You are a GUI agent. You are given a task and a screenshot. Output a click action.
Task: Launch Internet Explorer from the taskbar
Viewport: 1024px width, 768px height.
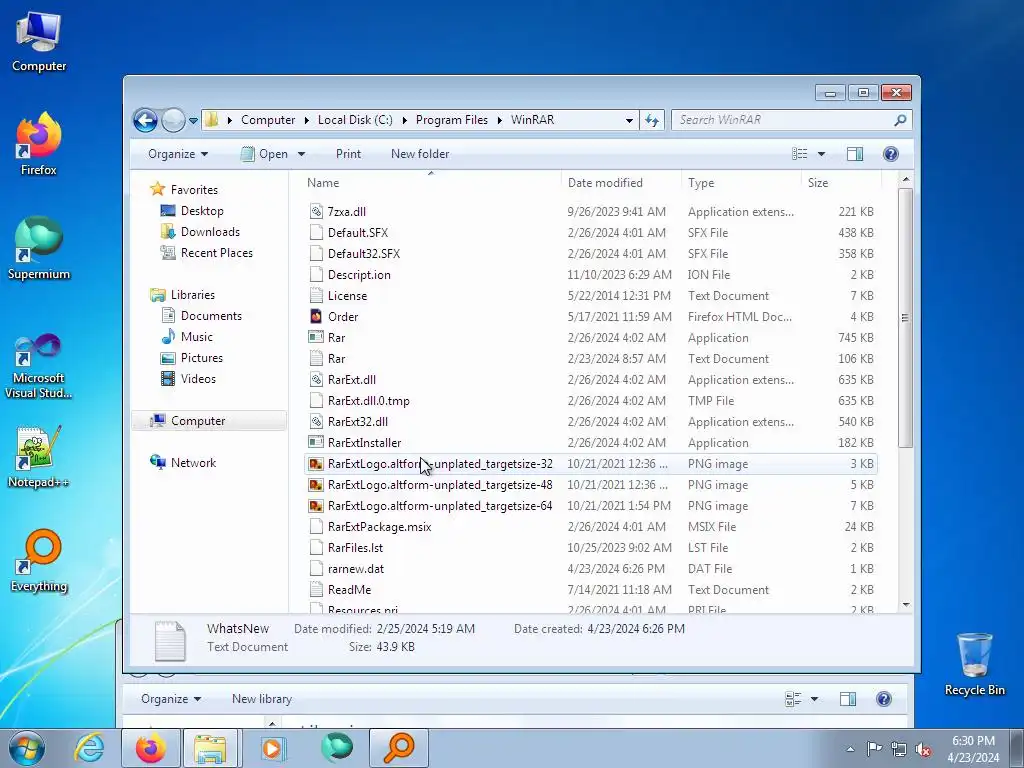click(89, 748)
